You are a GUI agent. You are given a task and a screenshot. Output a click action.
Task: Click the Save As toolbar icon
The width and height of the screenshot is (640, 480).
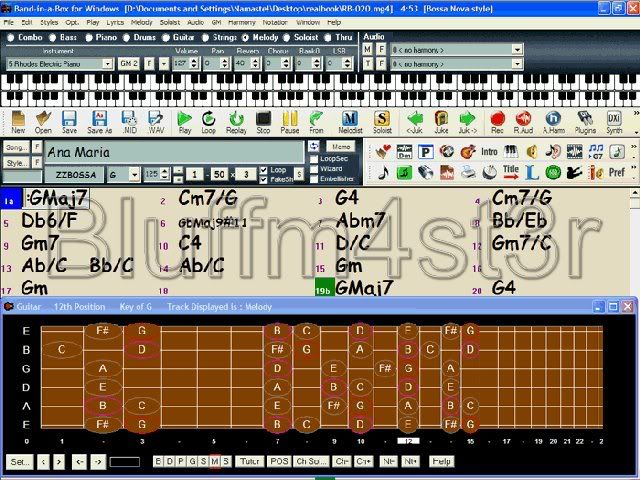pos(99,122)
